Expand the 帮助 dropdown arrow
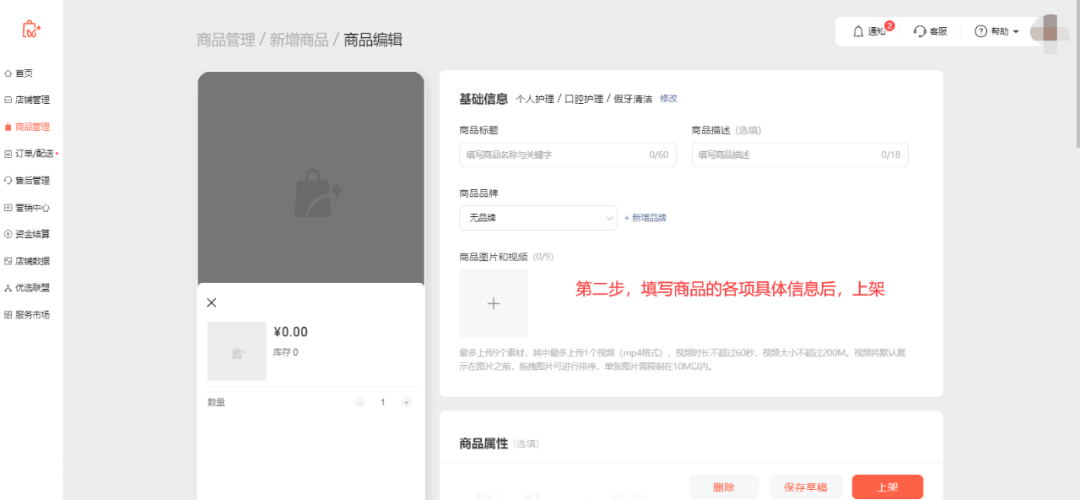Screen dimensions: 1080x500 coord(1015,32)
